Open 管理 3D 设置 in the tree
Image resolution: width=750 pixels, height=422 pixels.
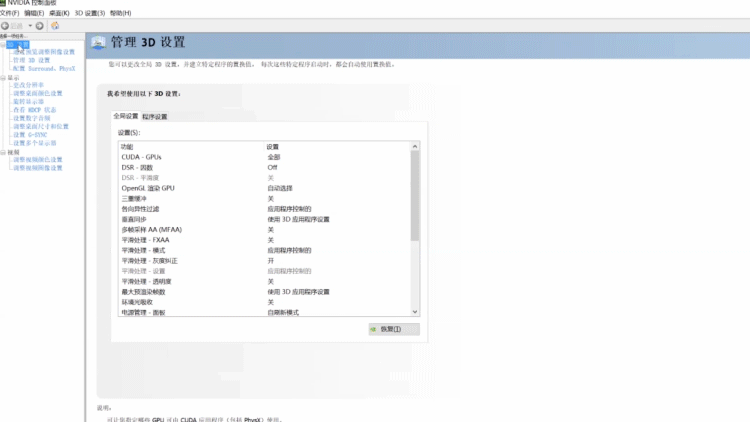pyautogui.click(x=32, y=60)
